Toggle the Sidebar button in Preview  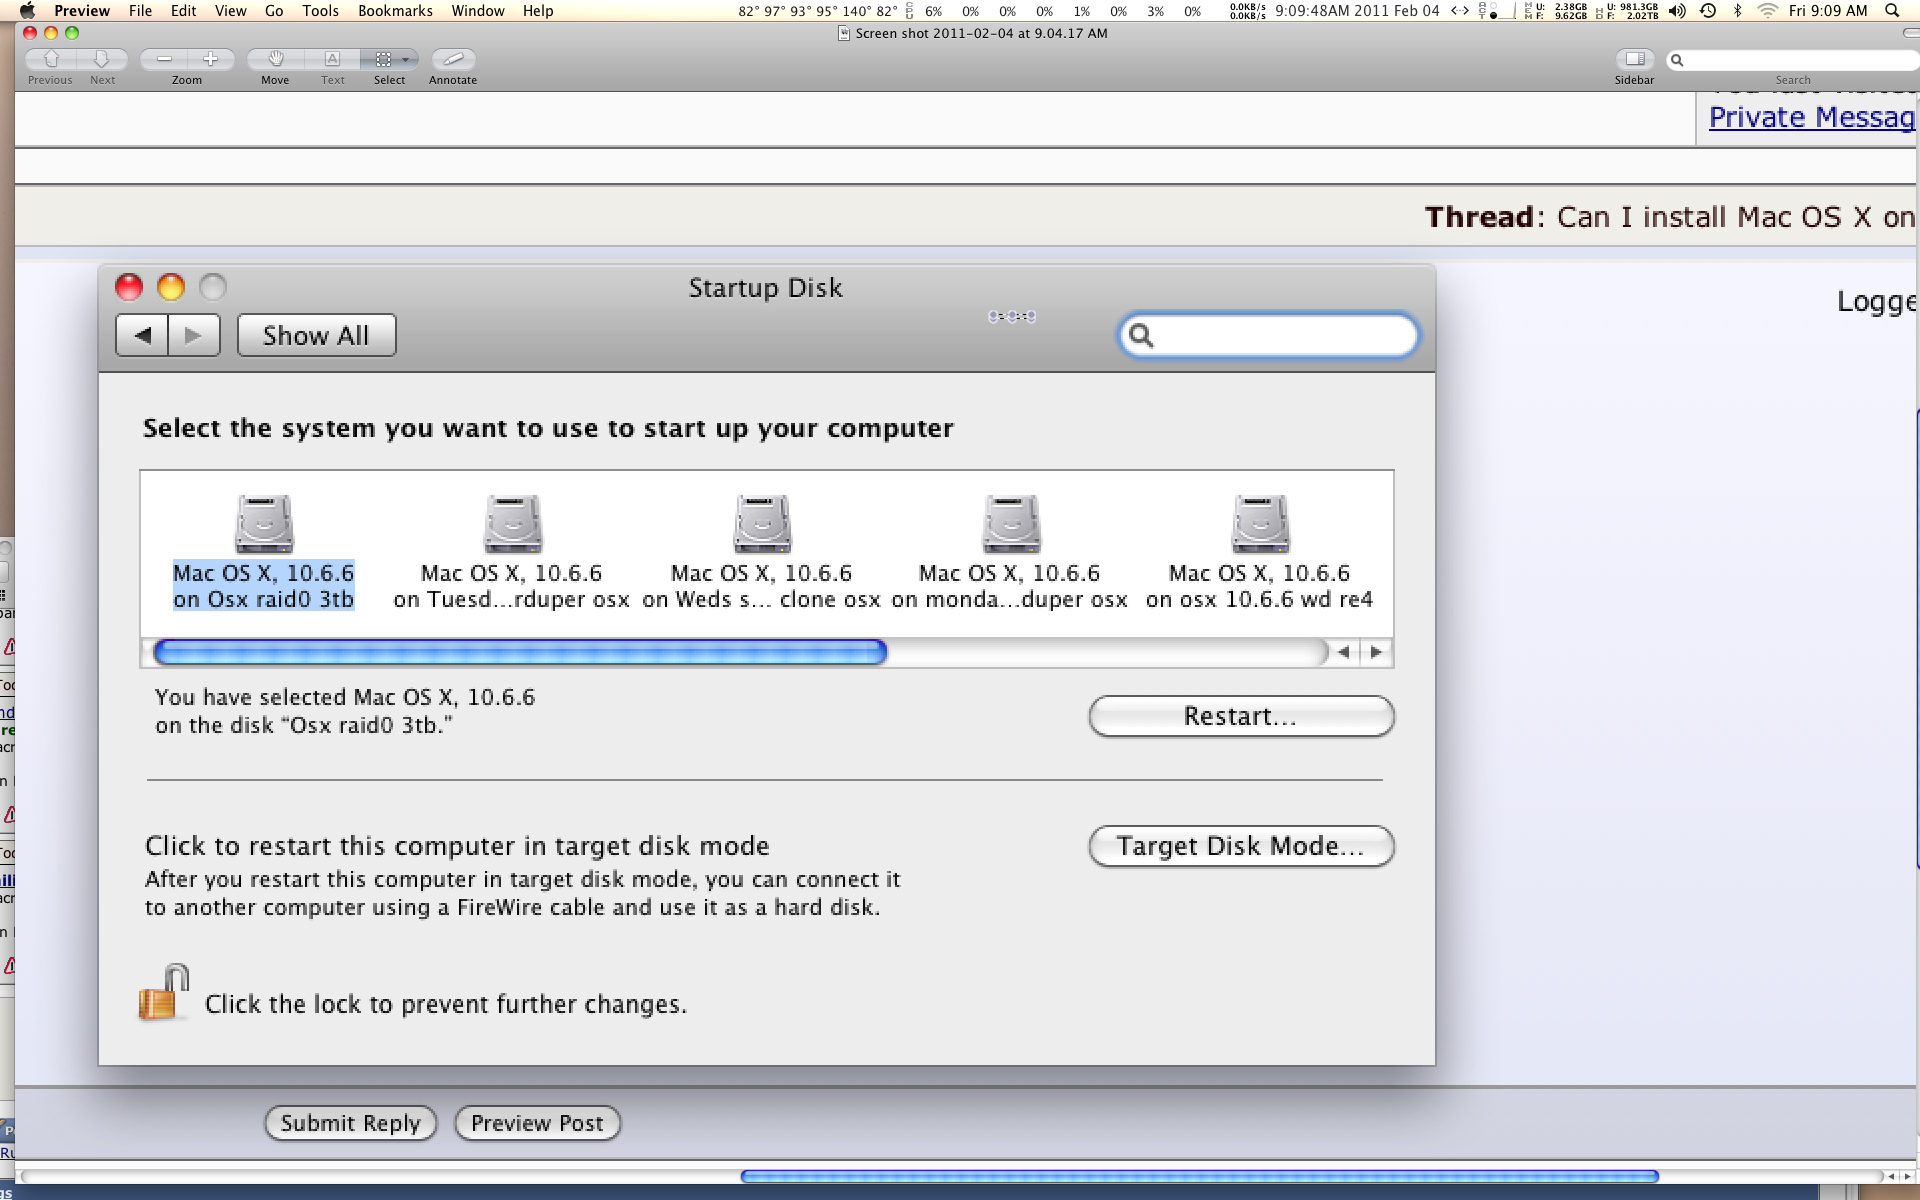(x=1635, y=60)
